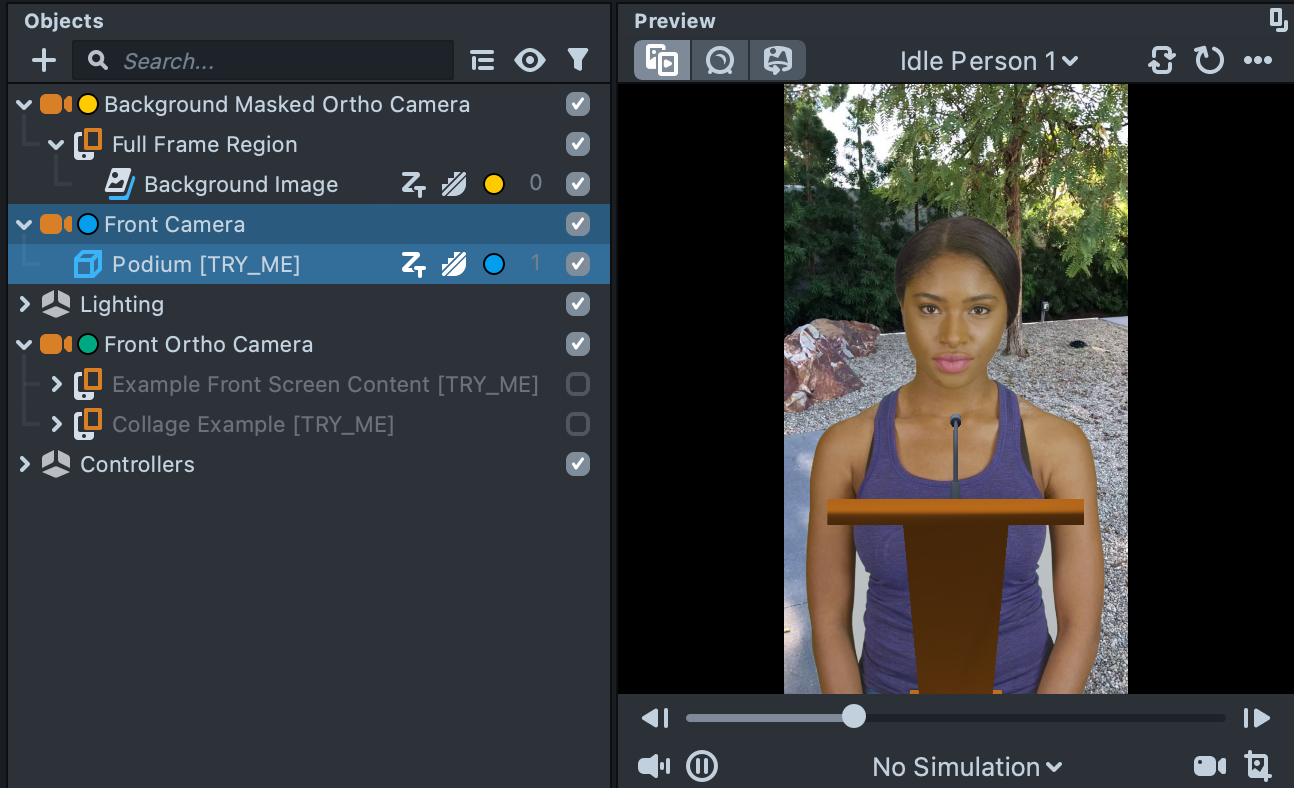Mute the preview audio speaker icon
1294x788 pixels.
pyautogui.click(x=654, y=767)
